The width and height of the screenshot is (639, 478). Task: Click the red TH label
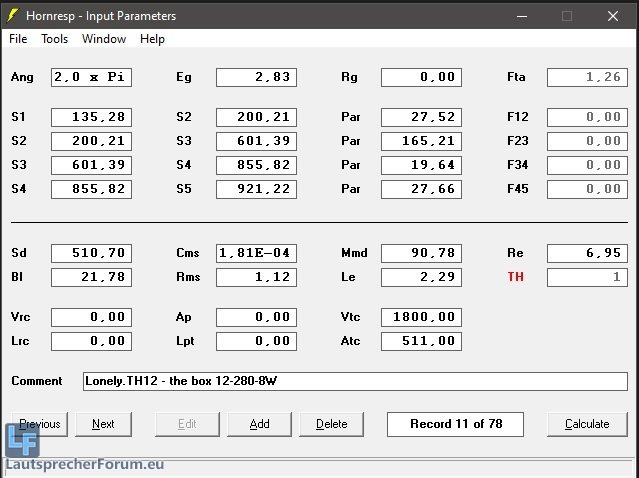pos(516,277)
